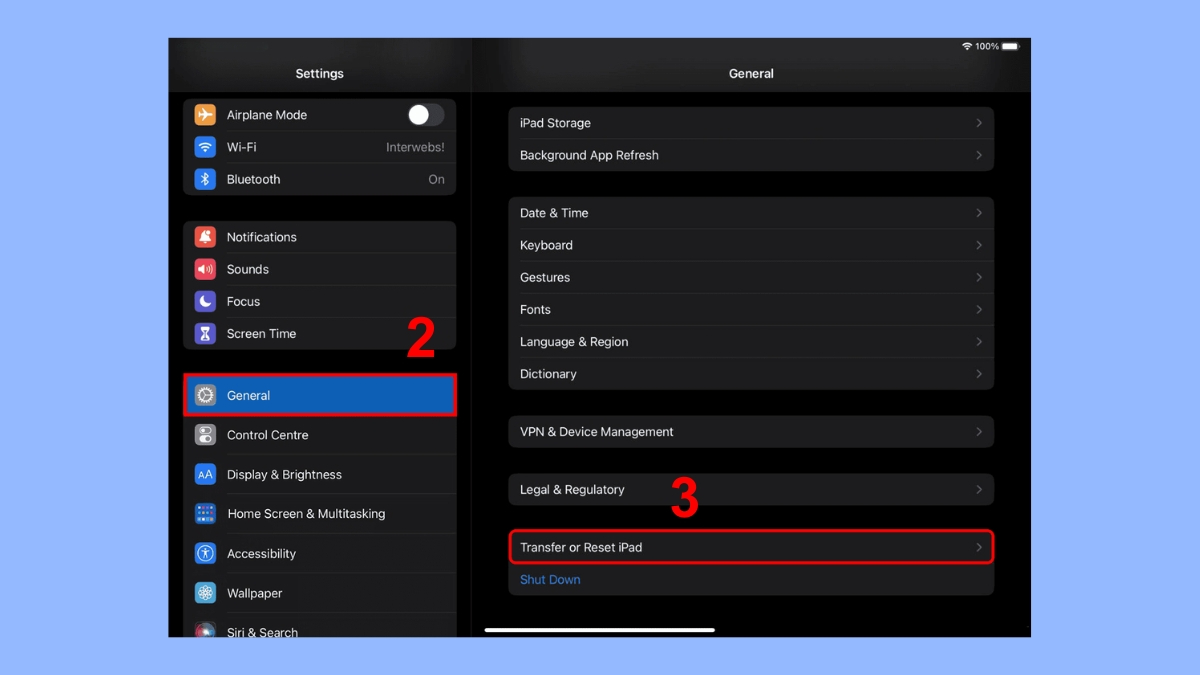
Task: Toggle the Airplane Mode switch
Action: point(426,115)
